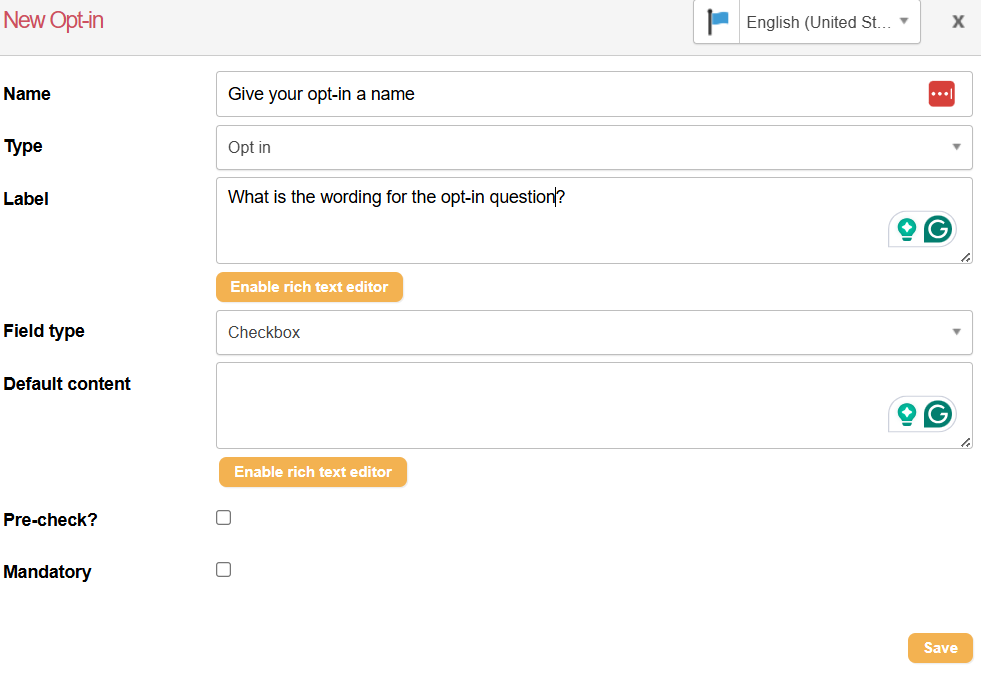The image size is (981, 674).
Task: Expand the Type dropdown showing Opt in
Action: click(594, 147)
